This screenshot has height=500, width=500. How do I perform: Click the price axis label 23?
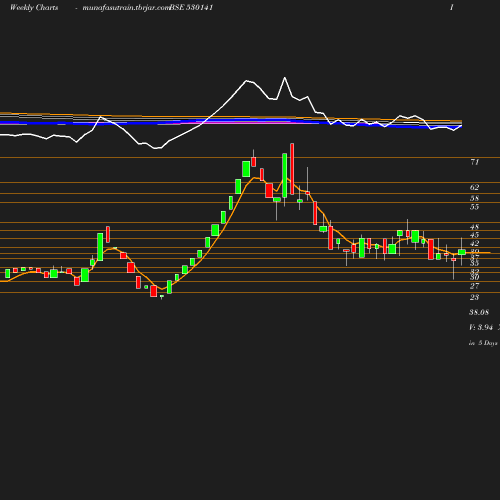coord(475,297)
